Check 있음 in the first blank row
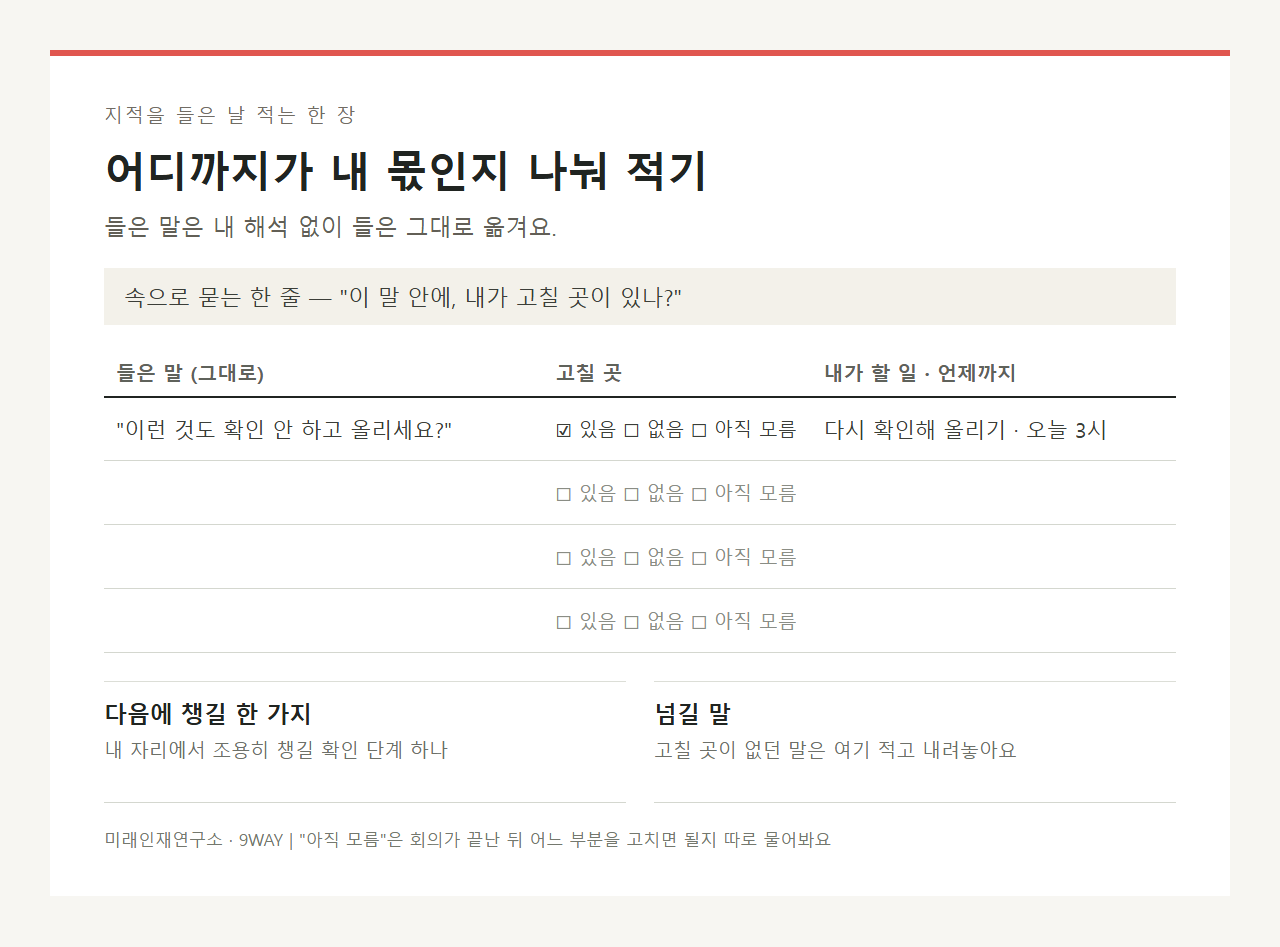 tap(564, 494)
